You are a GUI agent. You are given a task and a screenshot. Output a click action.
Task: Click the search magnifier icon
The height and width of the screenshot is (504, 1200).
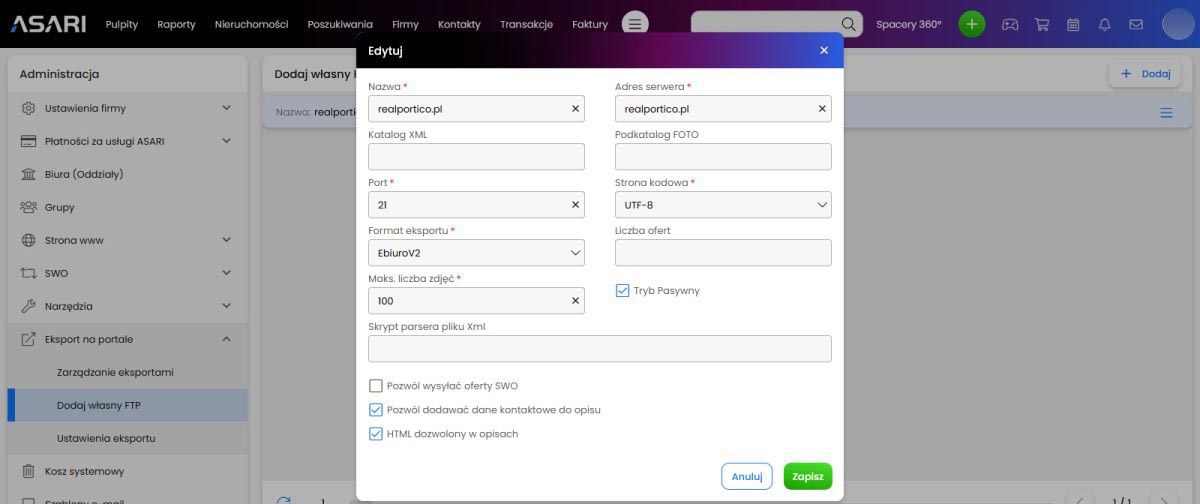(848, 24)
